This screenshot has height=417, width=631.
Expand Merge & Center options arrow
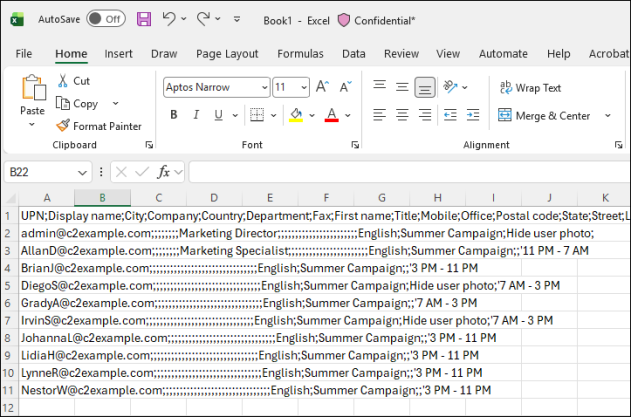pos(608,116)
